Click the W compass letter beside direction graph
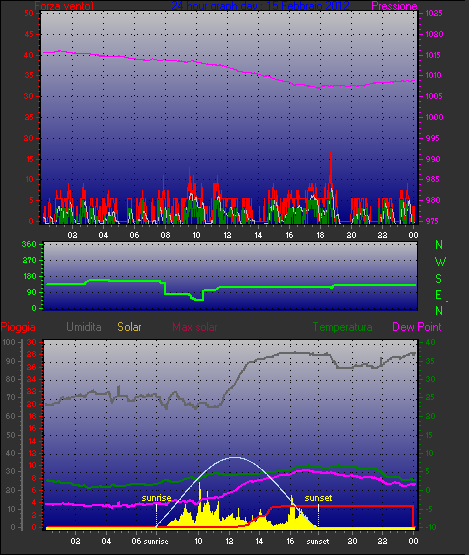Viewport: 469px width, 555px height. point(440,262)
